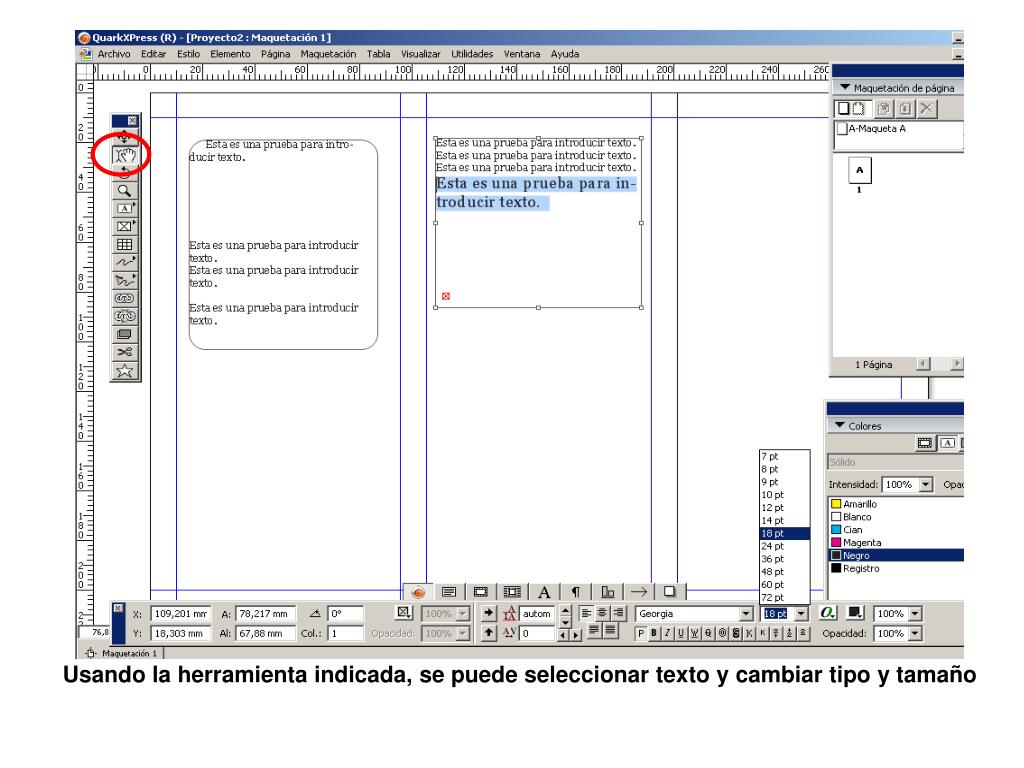Click the horizontal flip right-arrow icon
This screenshot has height=768, width=1024.
click(x=488, y=613)
